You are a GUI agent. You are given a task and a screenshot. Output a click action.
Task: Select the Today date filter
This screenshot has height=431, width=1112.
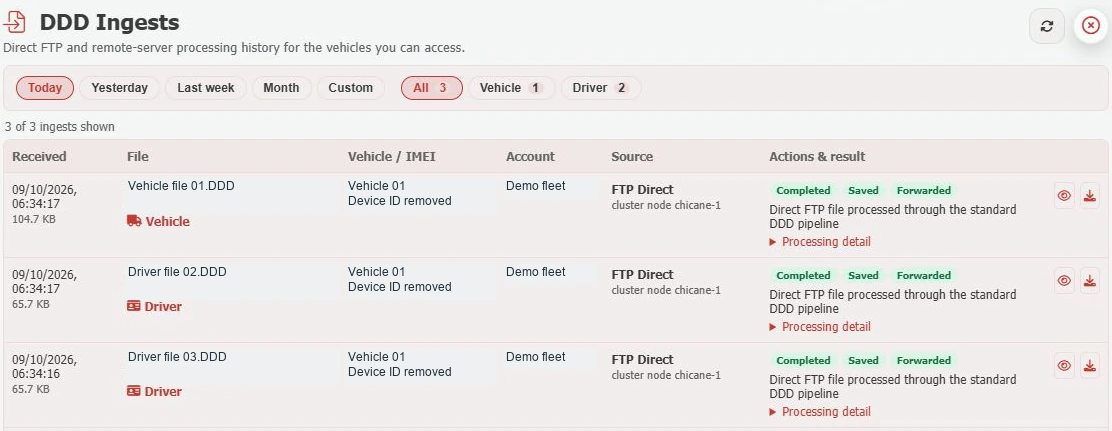coord(45,88)
